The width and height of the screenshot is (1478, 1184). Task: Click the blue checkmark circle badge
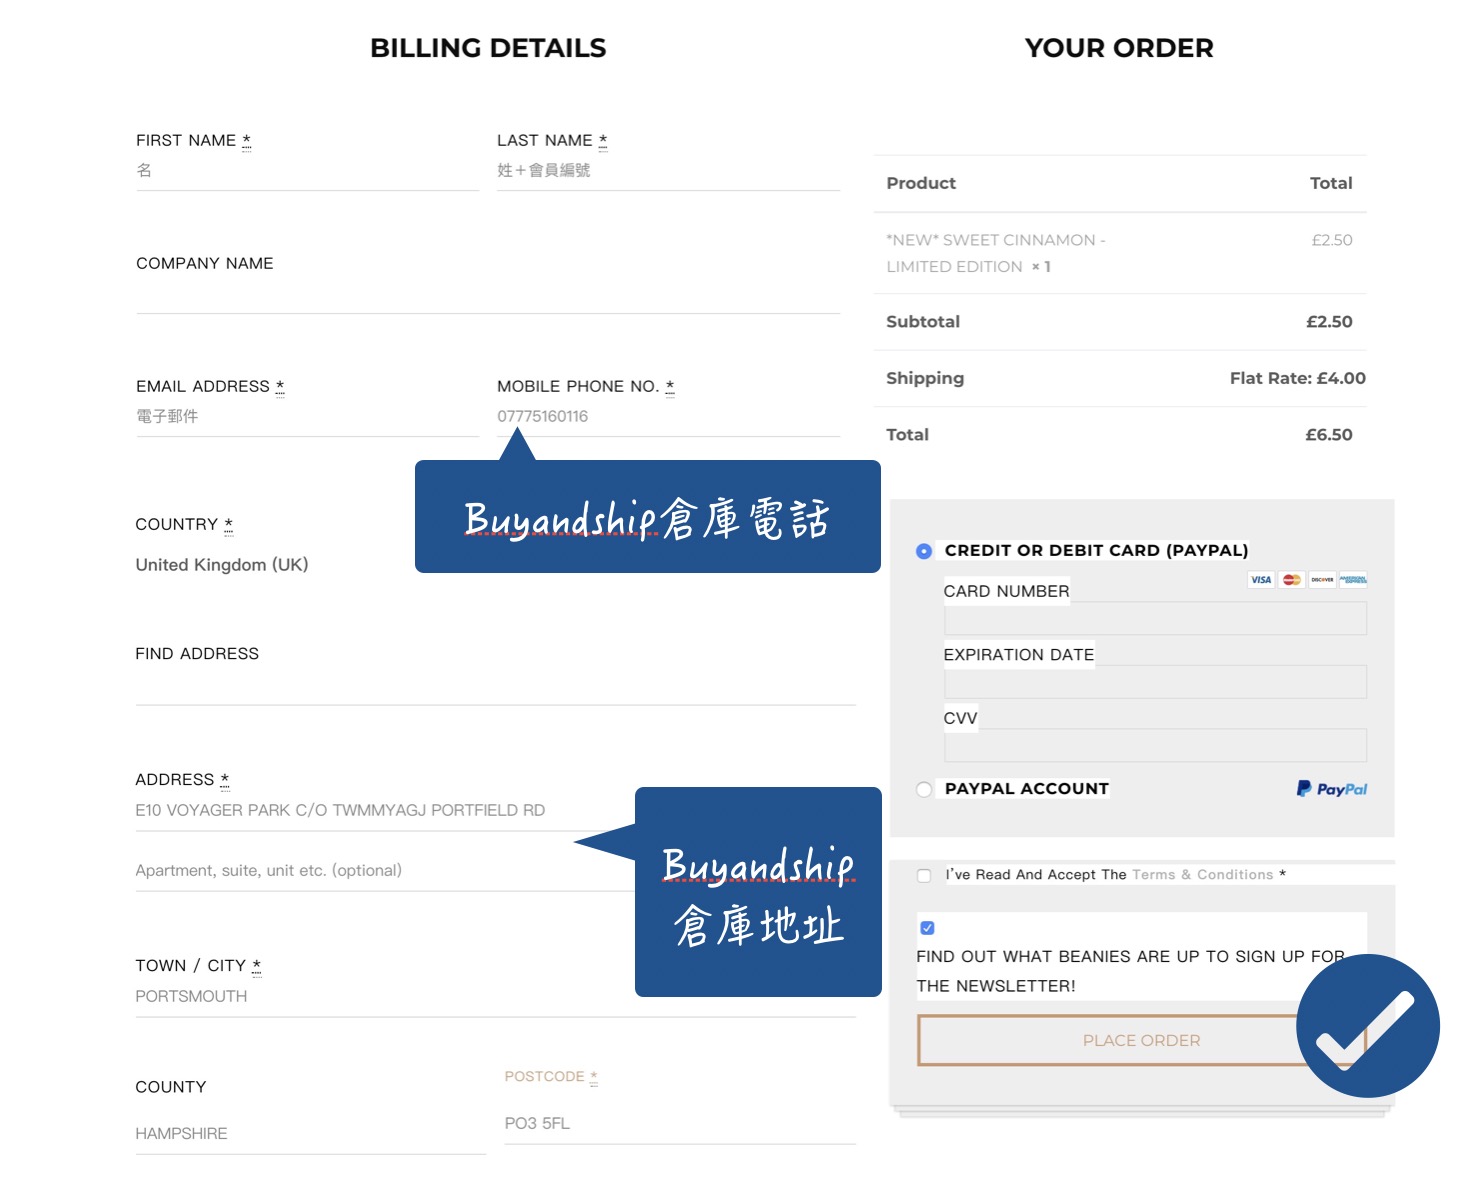[1367, 1026]
